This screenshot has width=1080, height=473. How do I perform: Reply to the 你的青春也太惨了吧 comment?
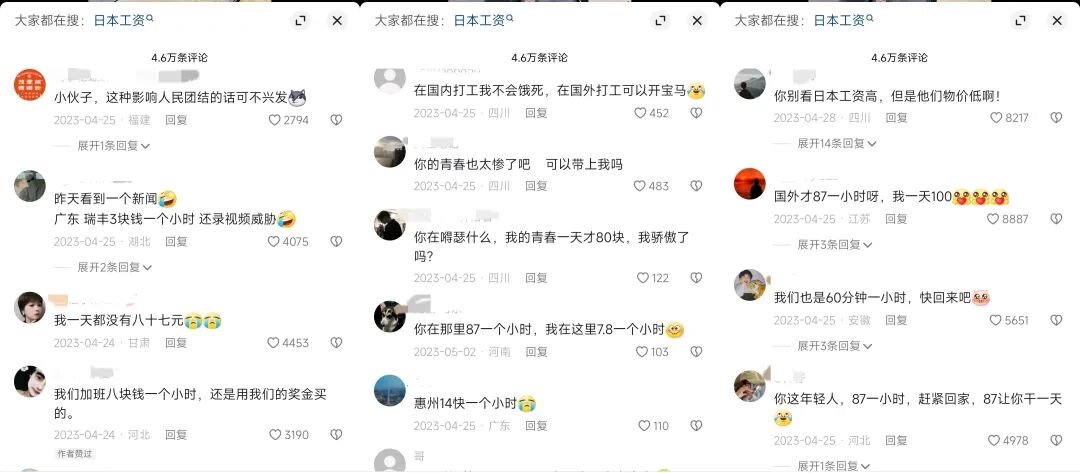pos(536,186)
